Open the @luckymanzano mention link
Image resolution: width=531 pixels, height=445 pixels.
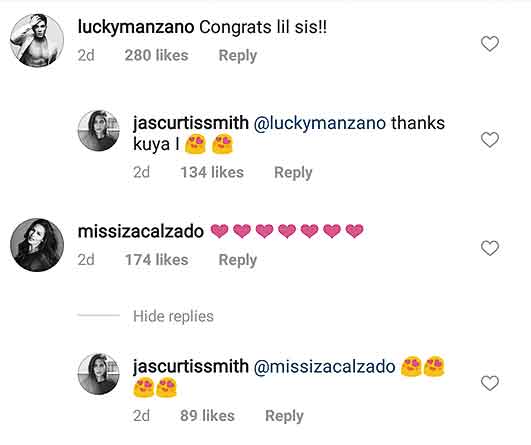click(x=319, y=123)
